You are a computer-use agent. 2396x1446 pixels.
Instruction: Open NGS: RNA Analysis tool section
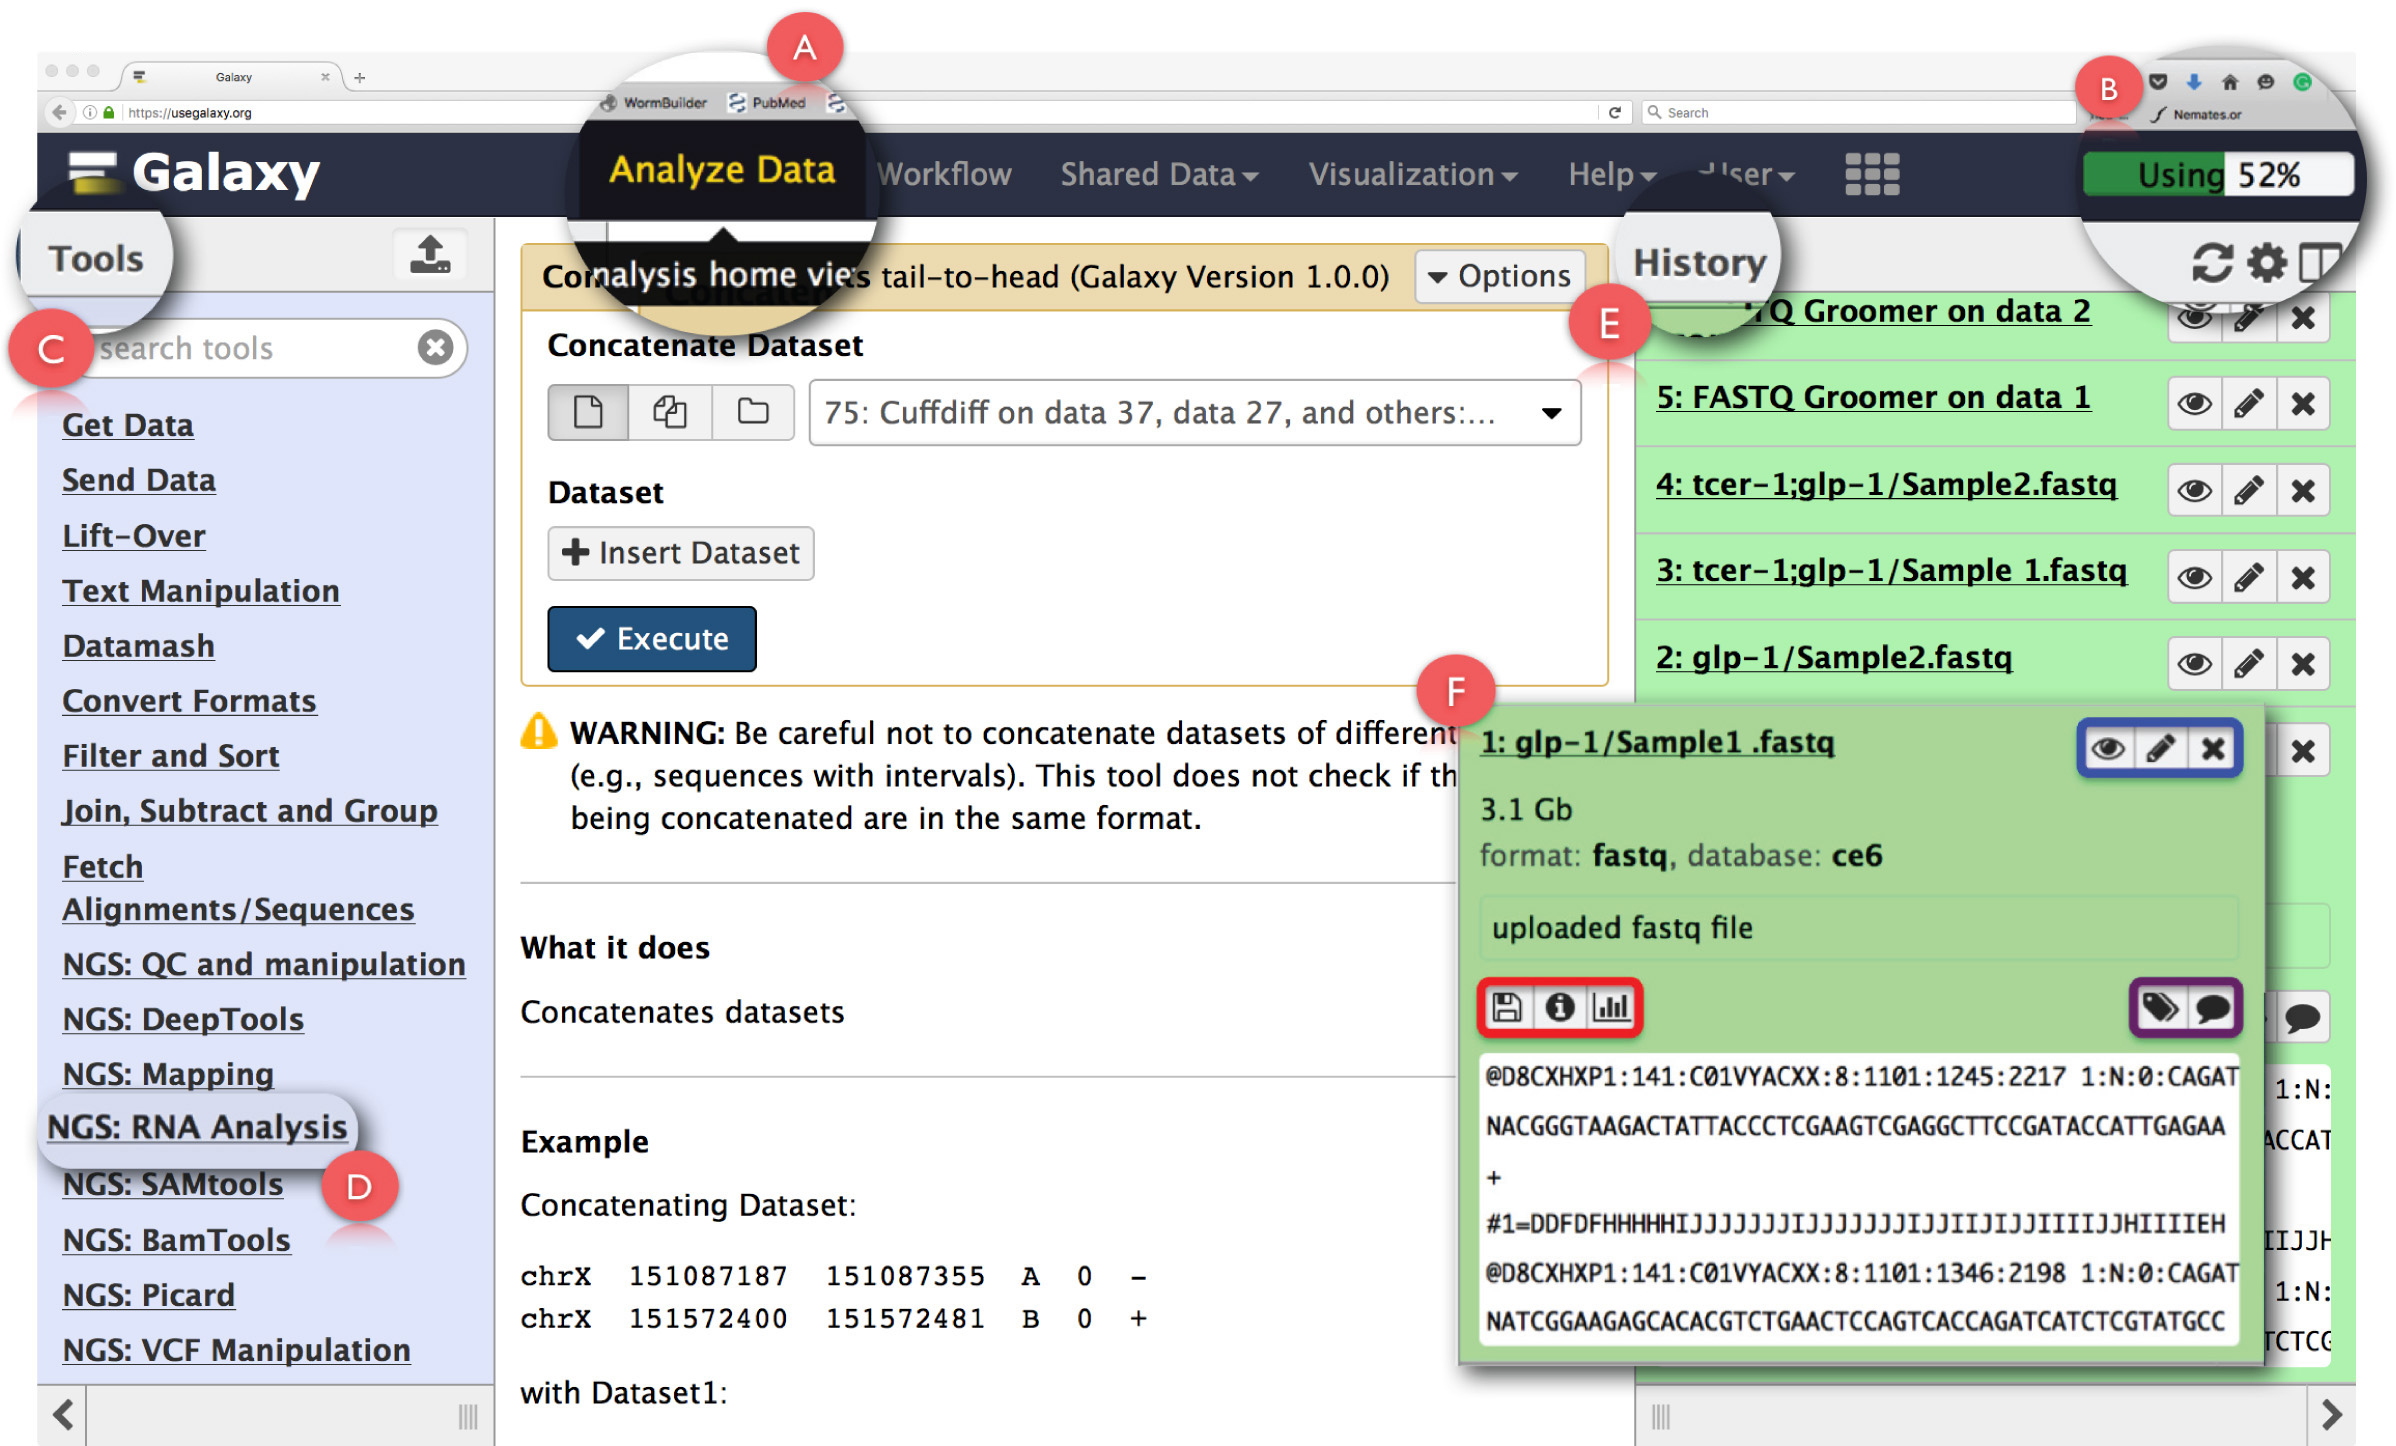(197, 1127)
